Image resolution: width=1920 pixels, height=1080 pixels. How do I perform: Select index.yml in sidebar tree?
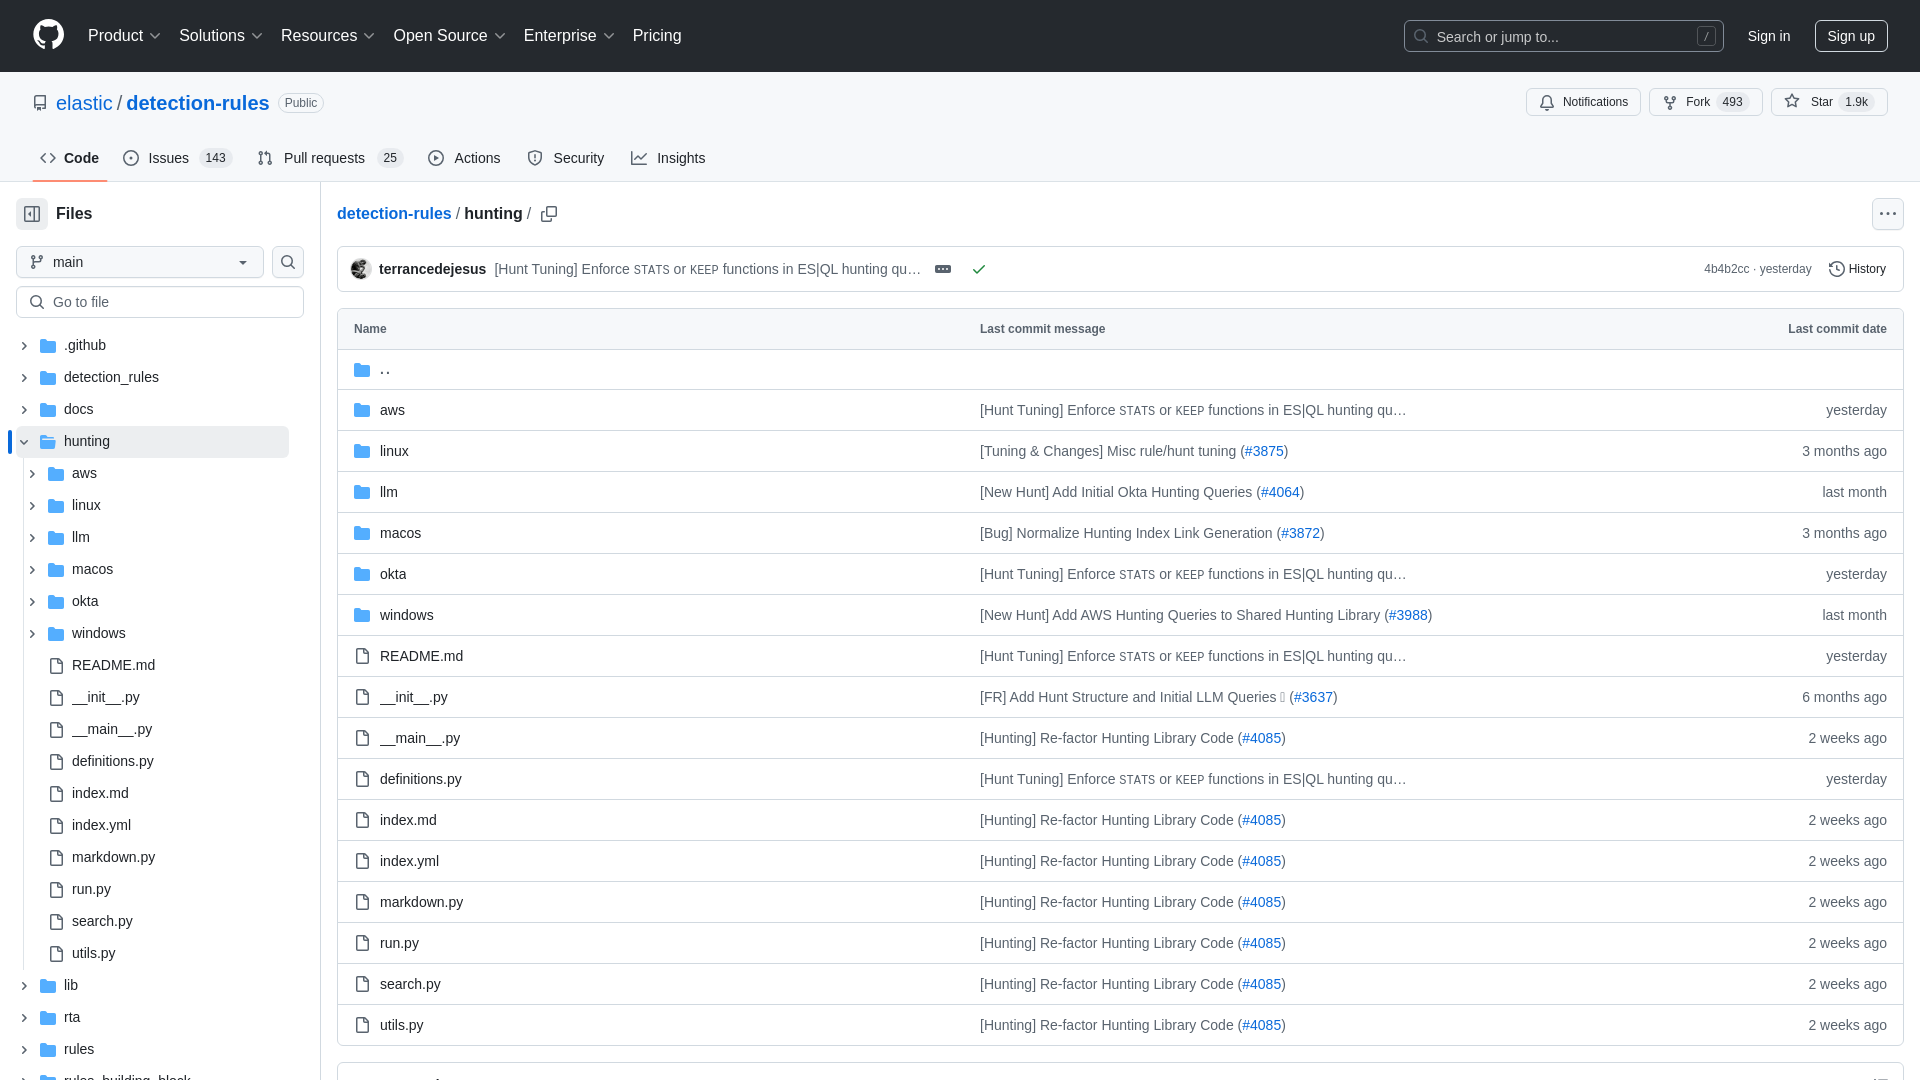pos(101,825)
